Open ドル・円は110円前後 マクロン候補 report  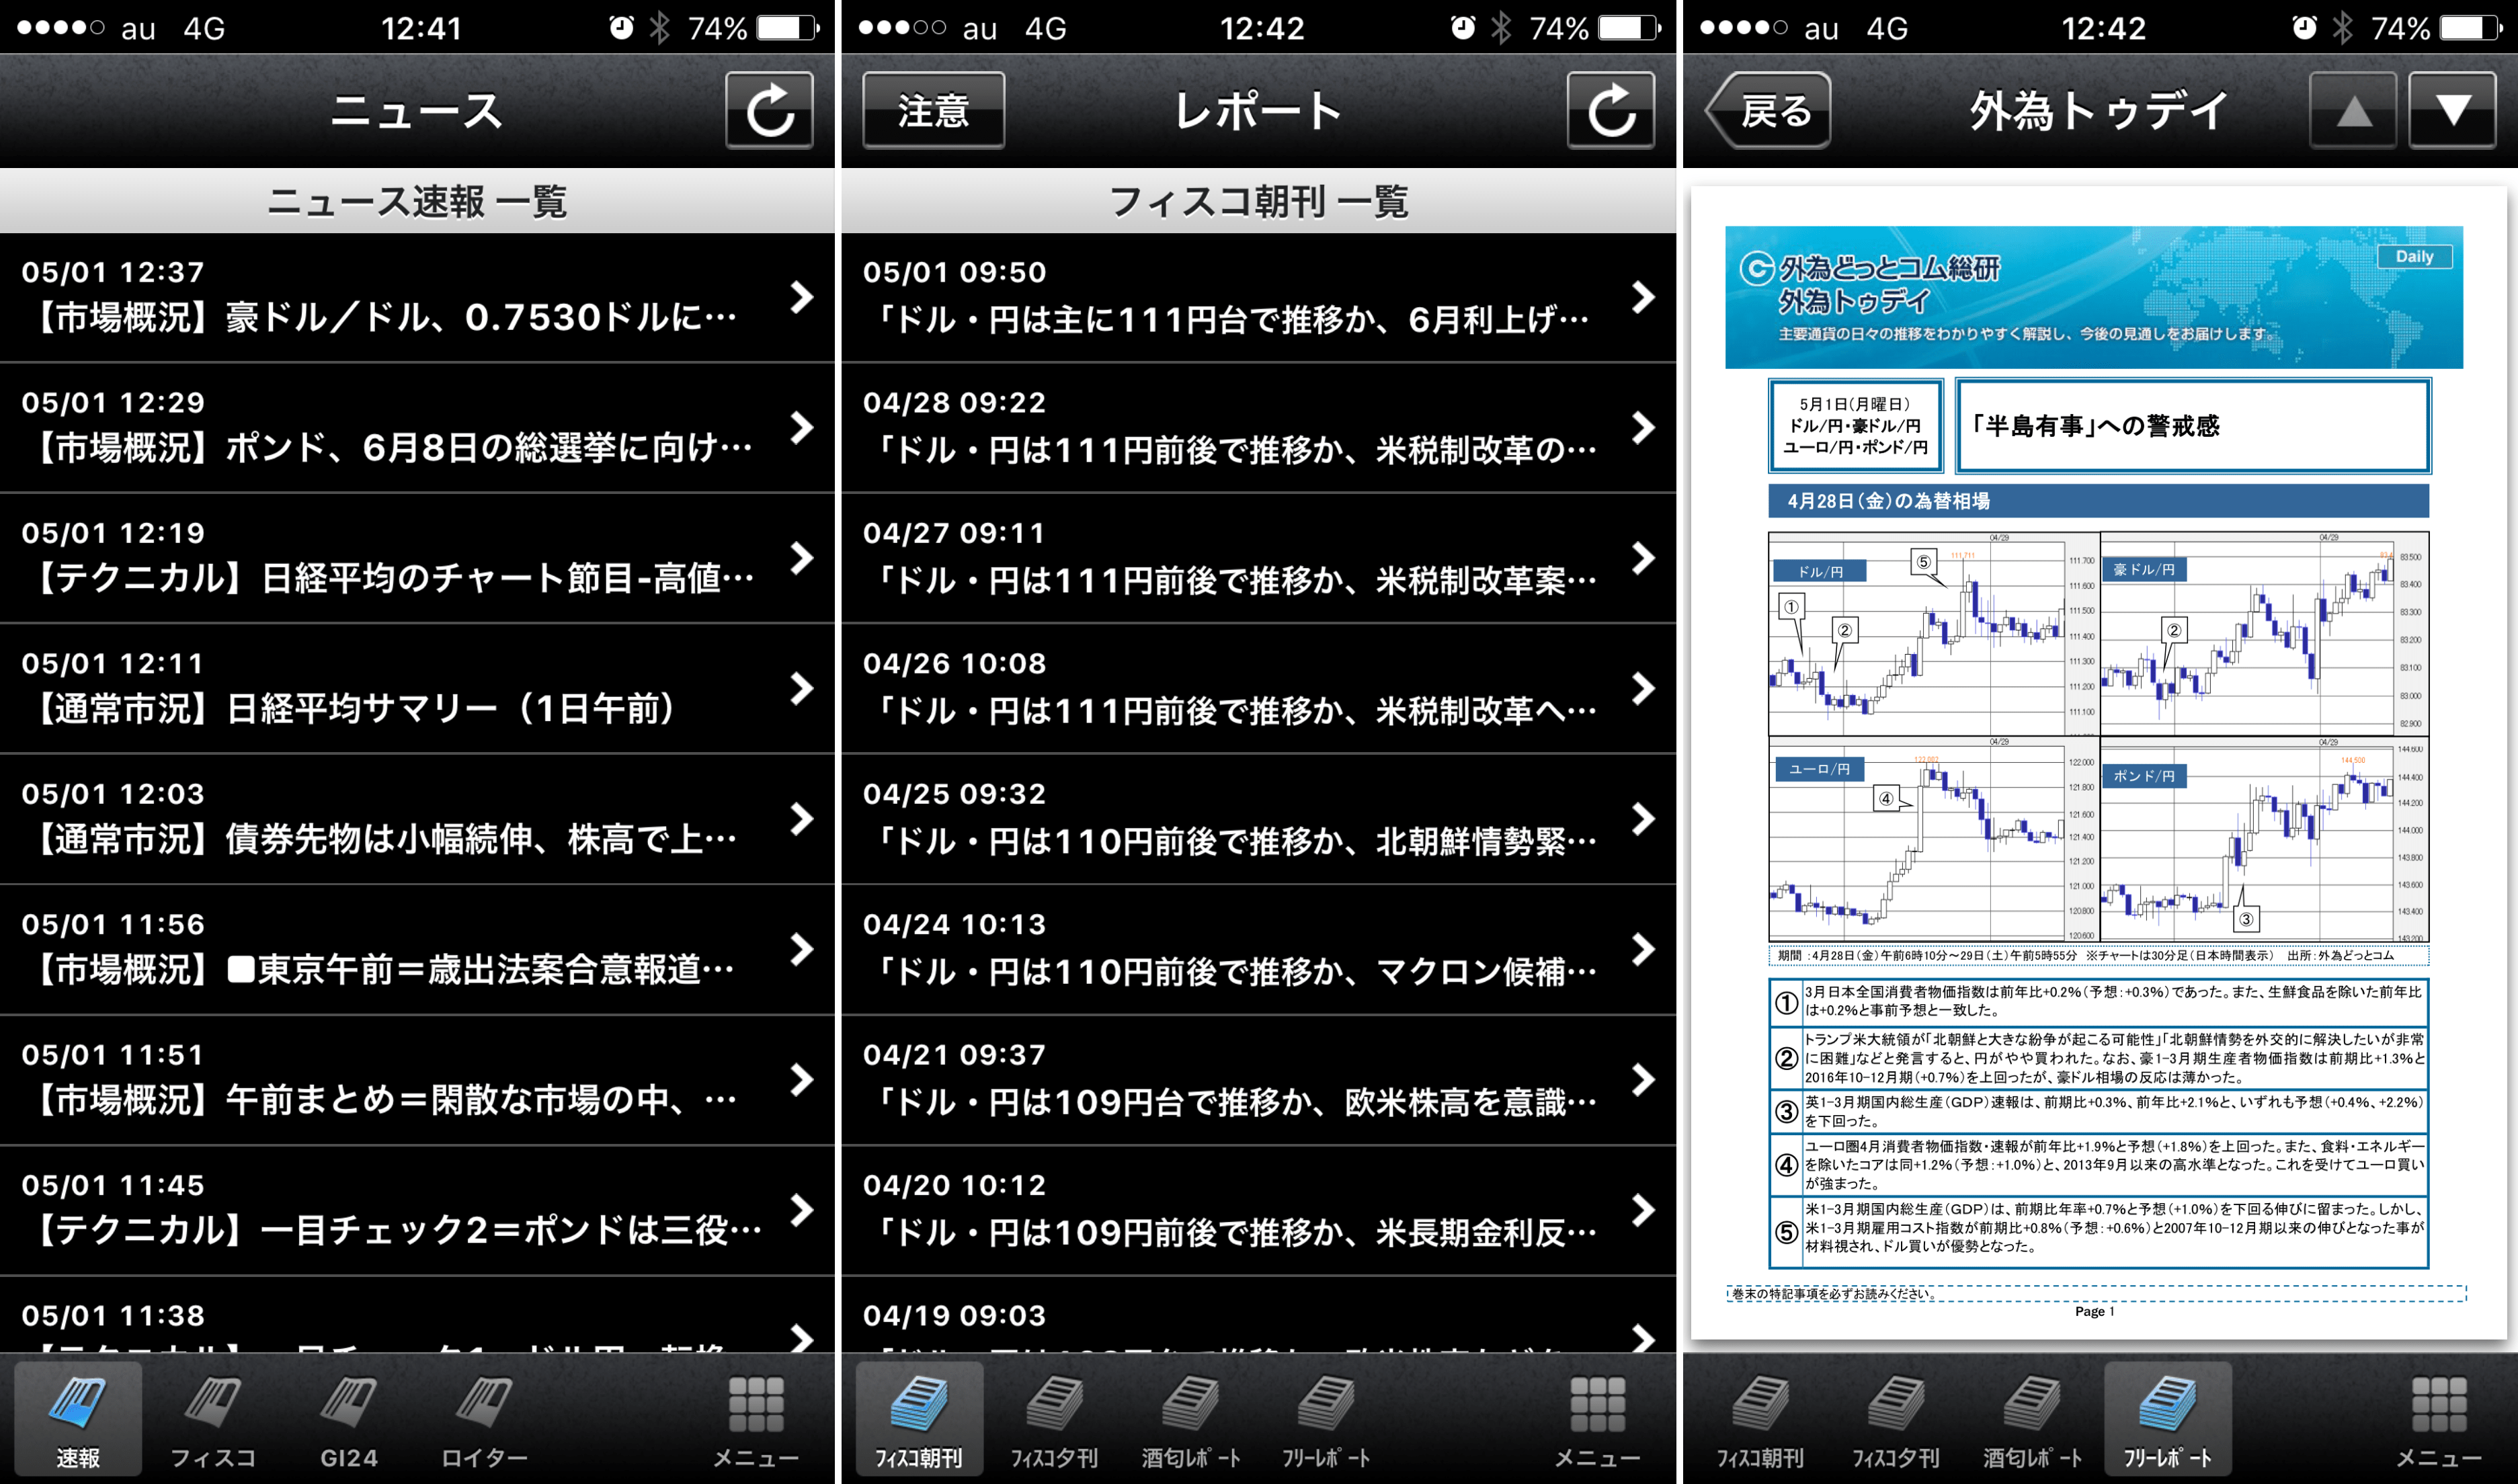coord(1259,950)
